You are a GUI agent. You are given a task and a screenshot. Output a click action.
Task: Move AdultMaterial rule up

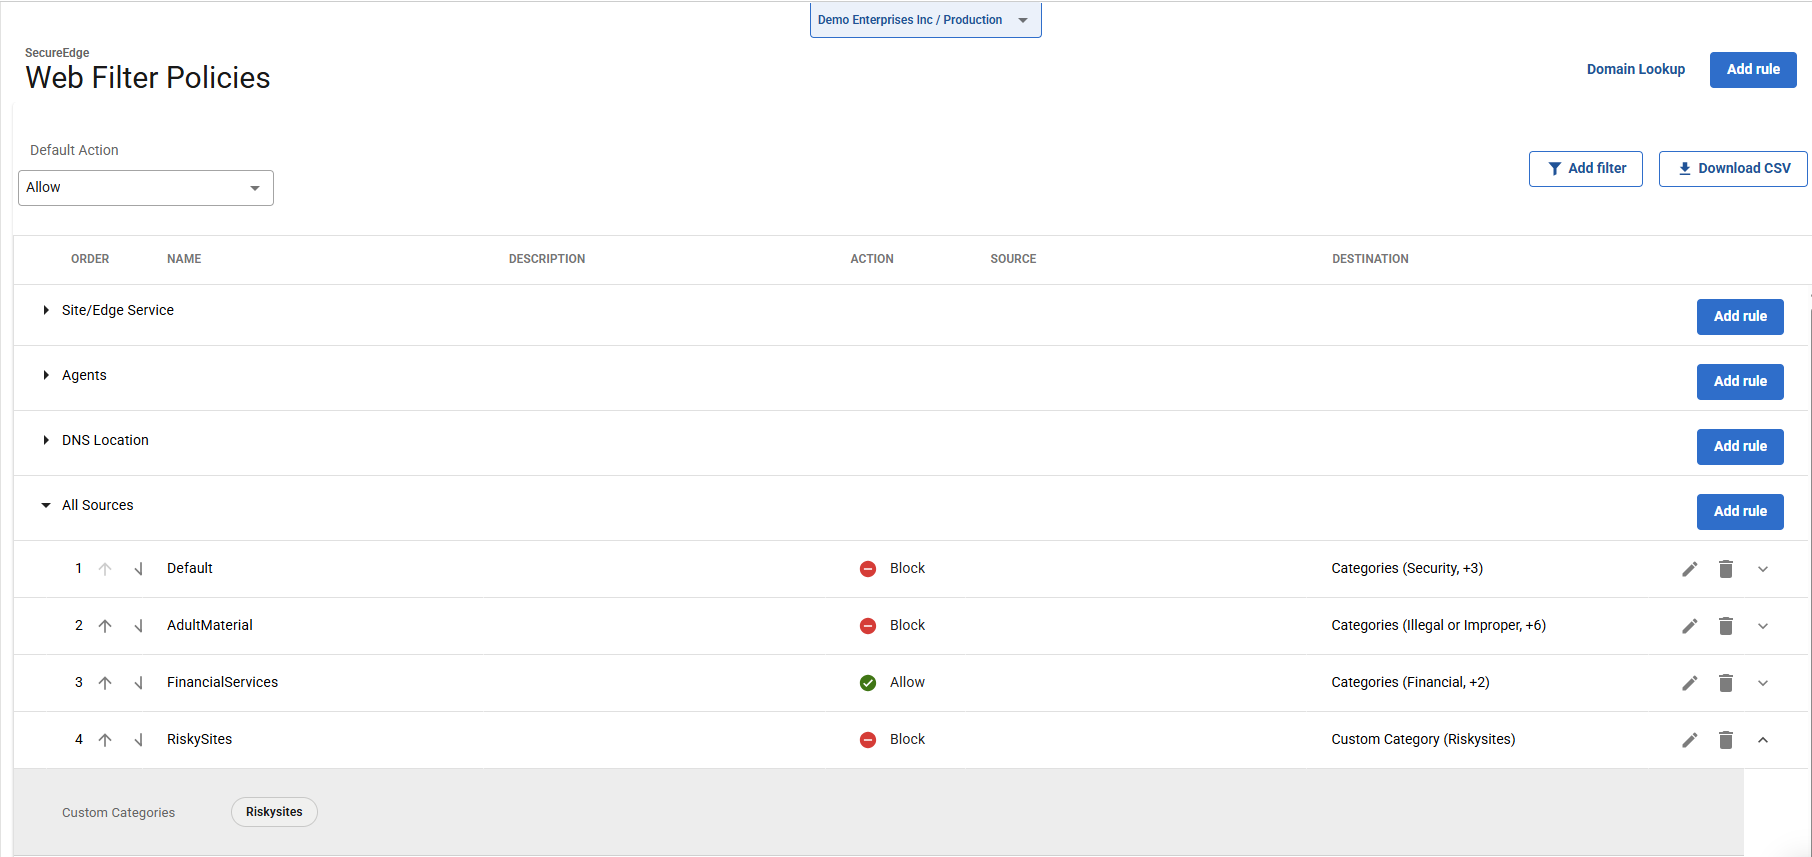pos(105,626)
